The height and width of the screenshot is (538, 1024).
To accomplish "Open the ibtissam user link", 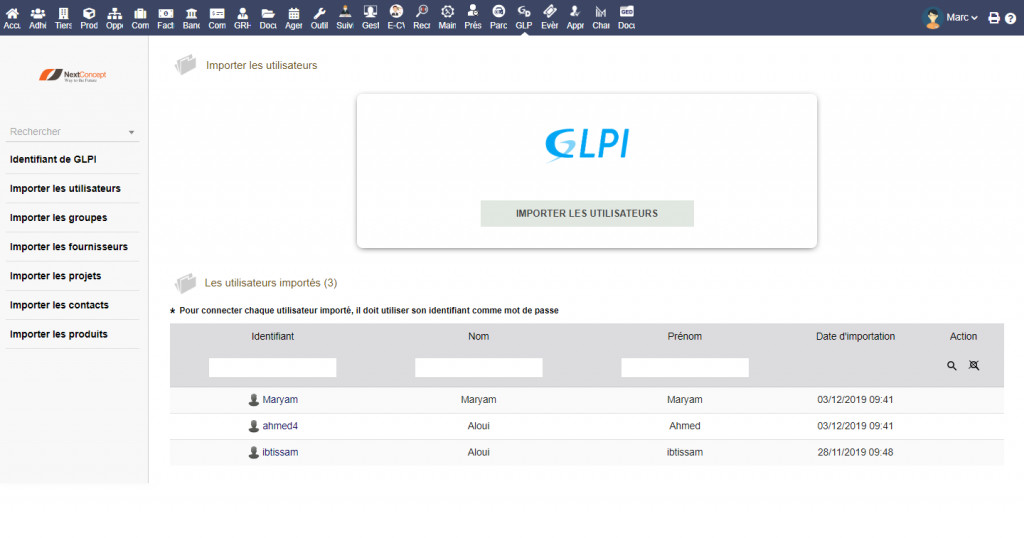I will click(280, 452).
